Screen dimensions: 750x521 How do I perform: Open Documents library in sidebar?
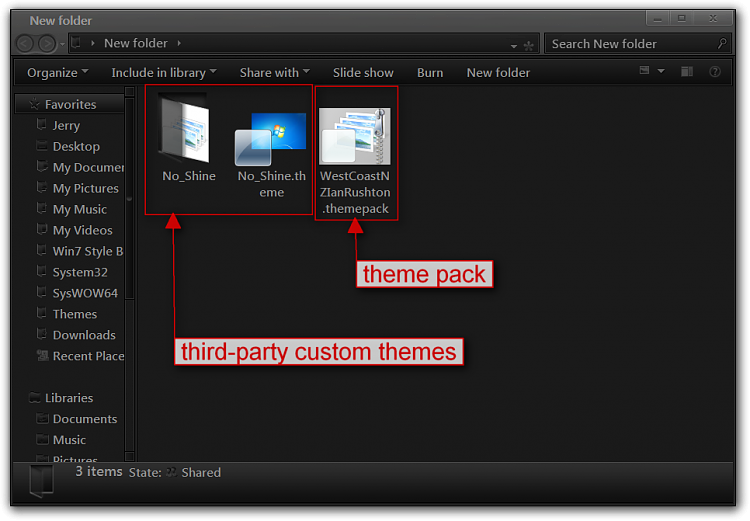click(85, 419)
